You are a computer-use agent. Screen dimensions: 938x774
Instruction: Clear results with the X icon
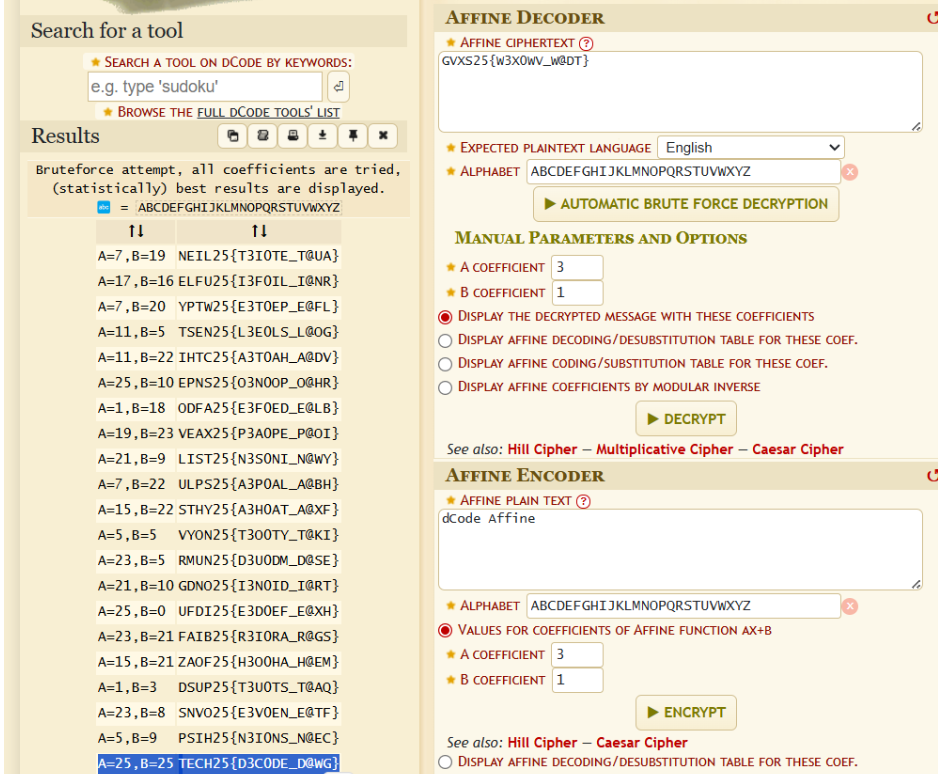(383, 136)
